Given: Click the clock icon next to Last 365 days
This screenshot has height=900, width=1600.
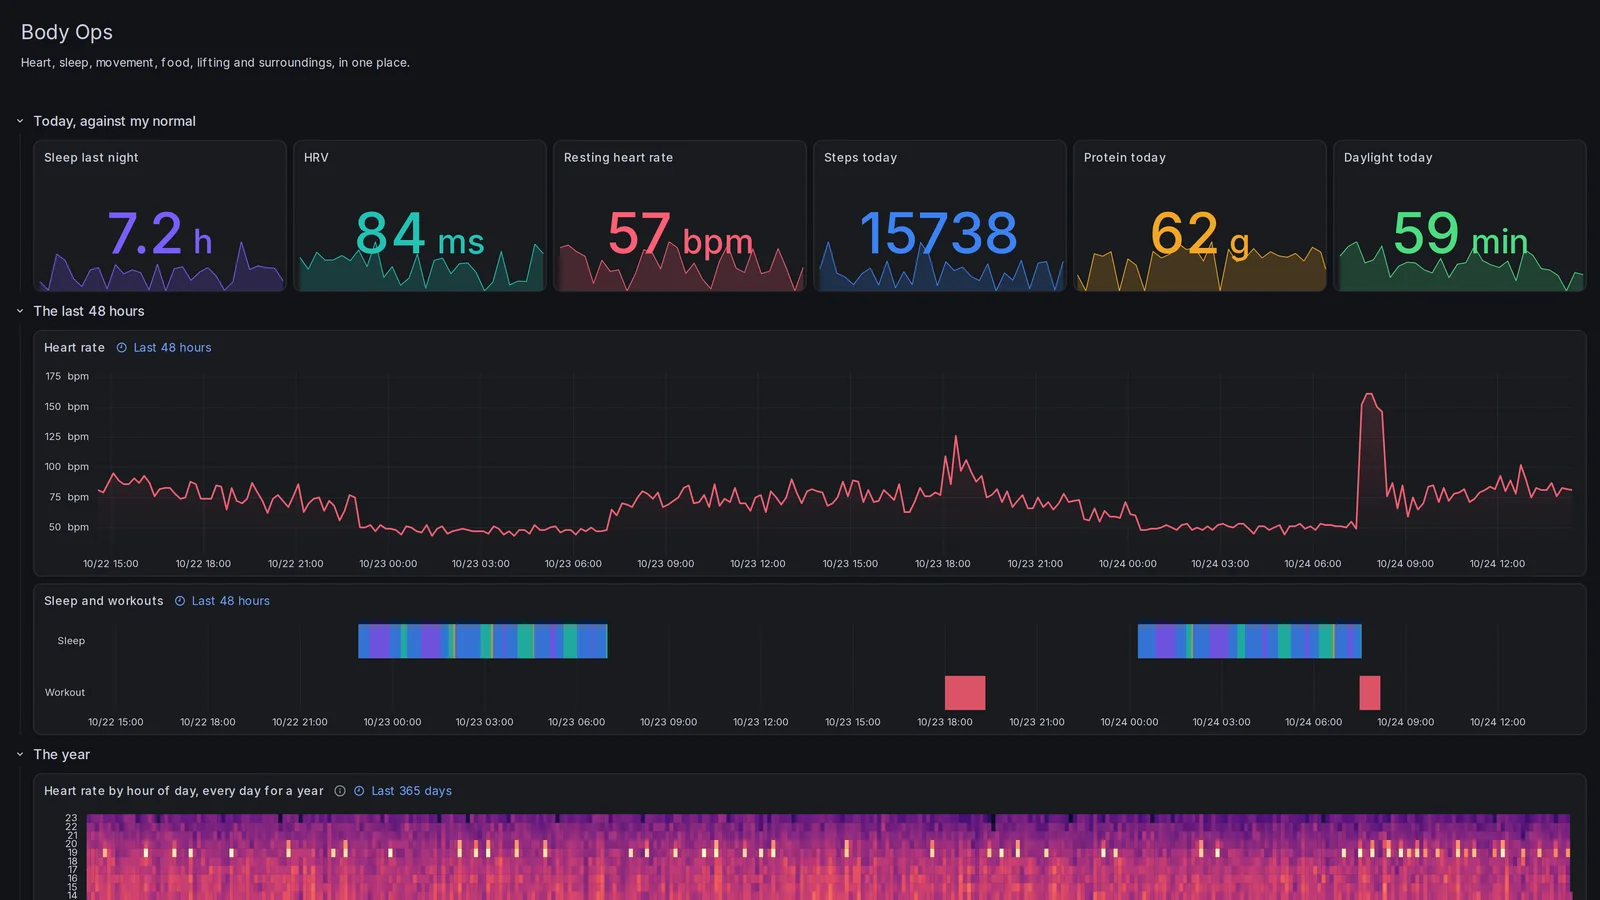Looking at the screenshot, I should 359,791.
